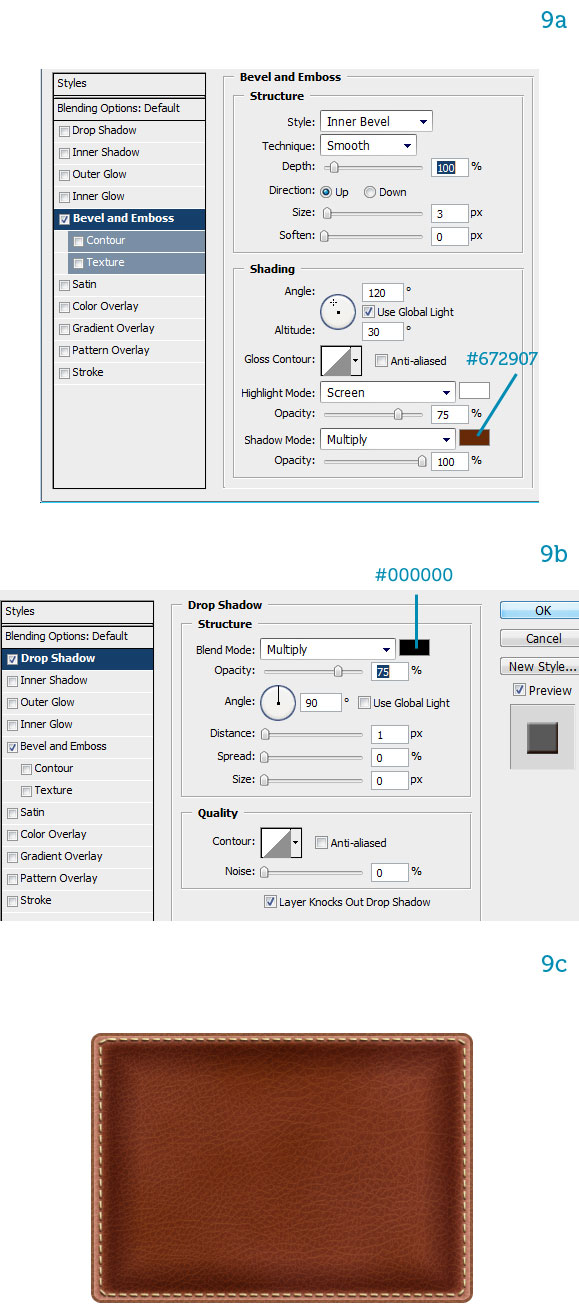Click the black Drop Shadow color swatch
Image resolution: width=579 pixels, height=1316 pixels.
tap(414, 648)
